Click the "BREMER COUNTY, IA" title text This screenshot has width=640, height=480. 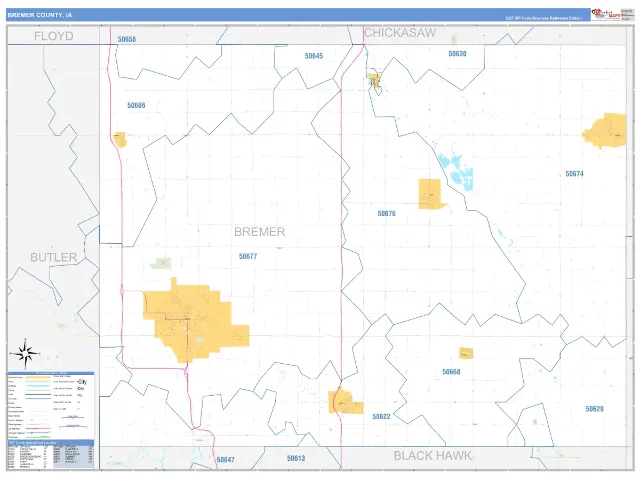click(40, 15)
